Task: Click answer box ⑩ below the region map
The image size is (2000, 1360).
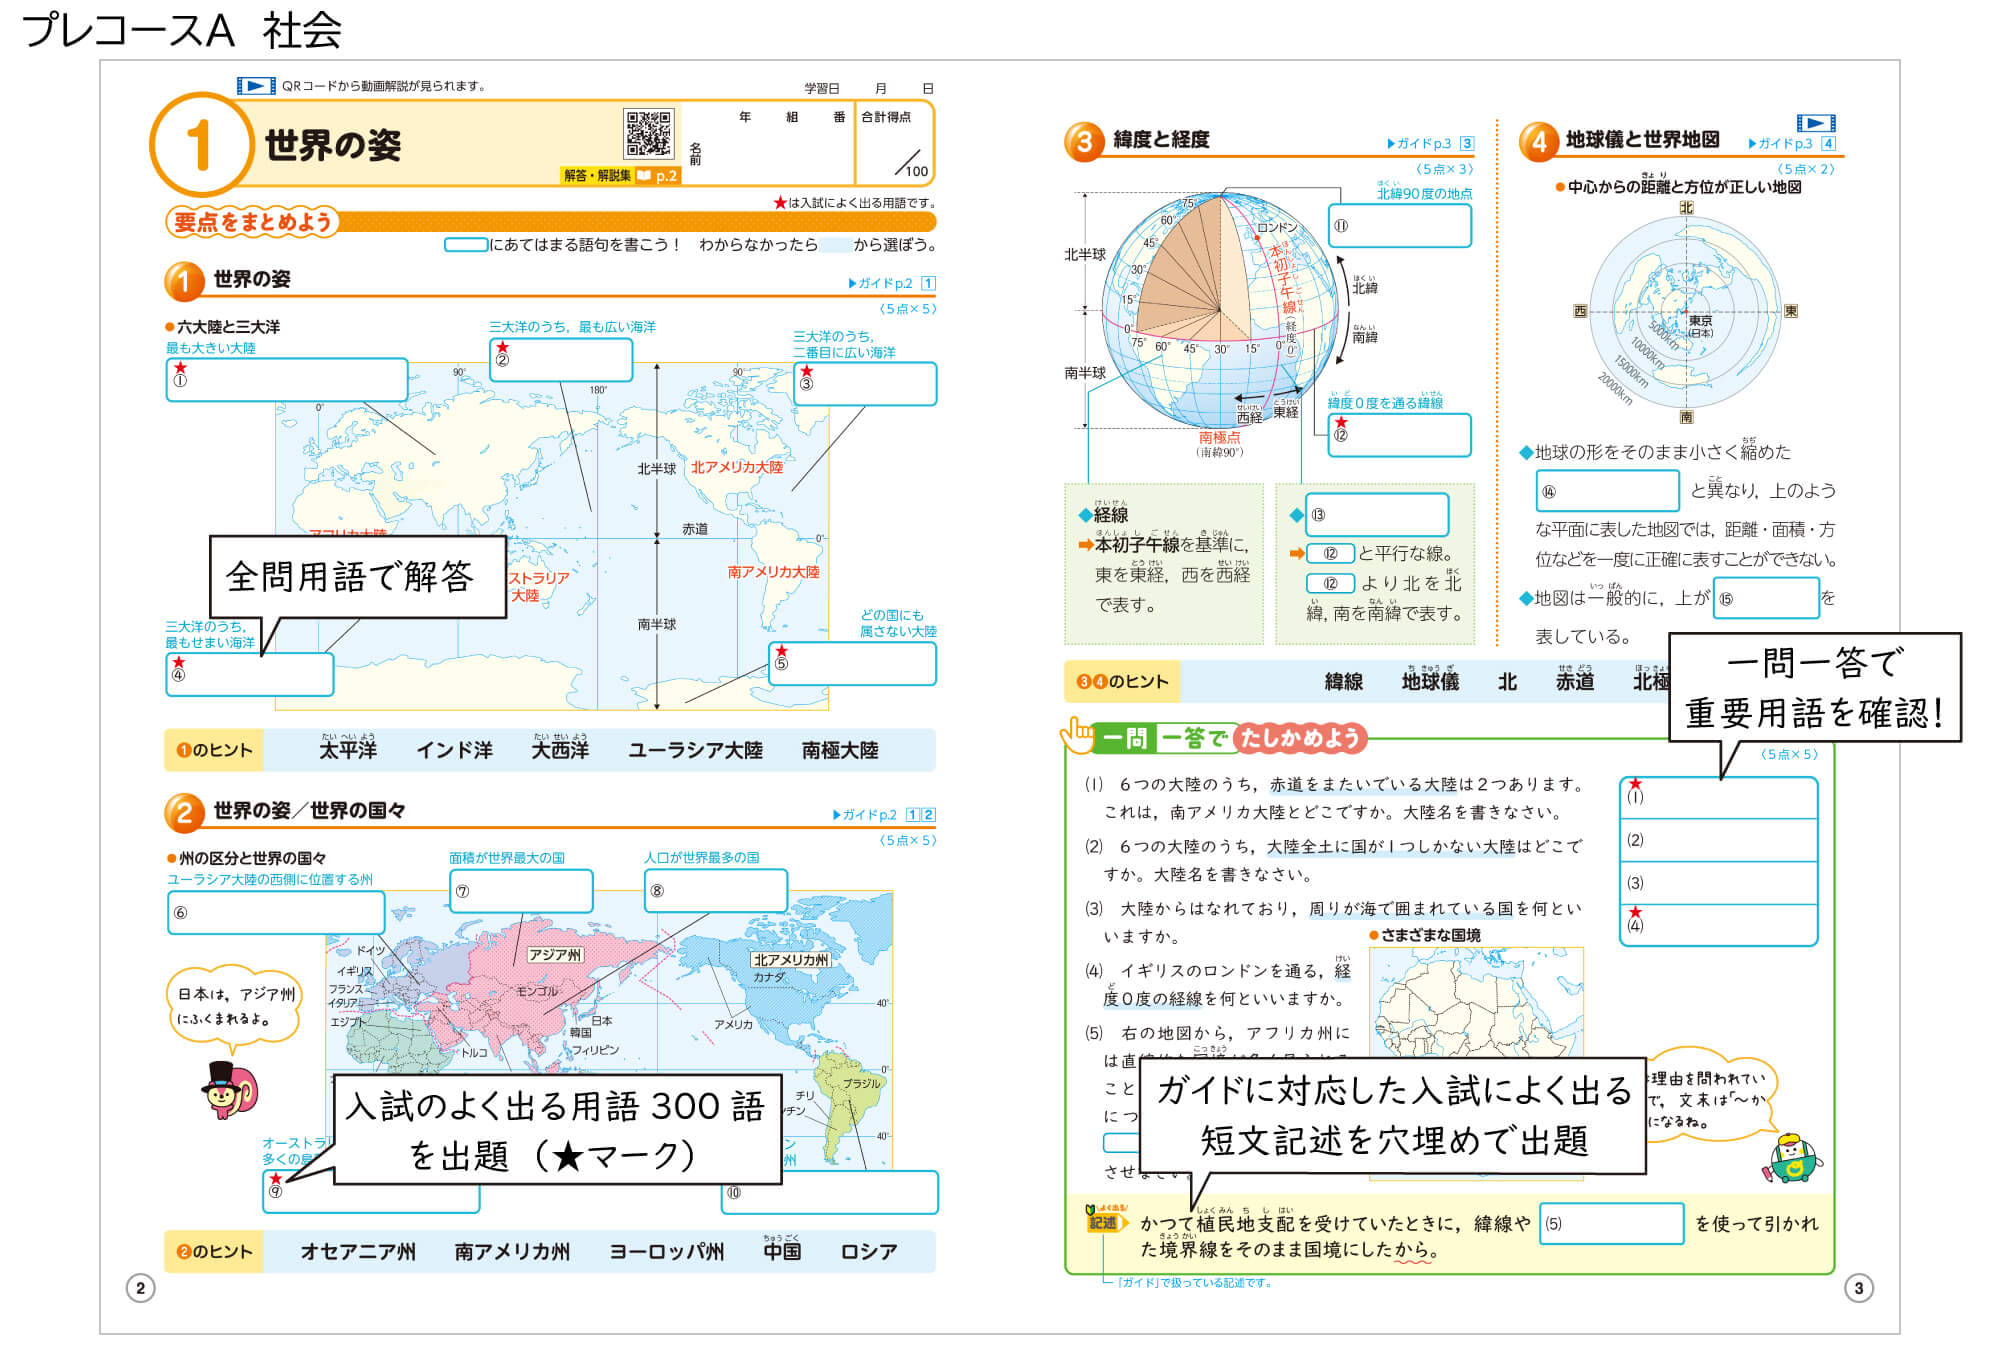Action: (x=830, y=1193)
